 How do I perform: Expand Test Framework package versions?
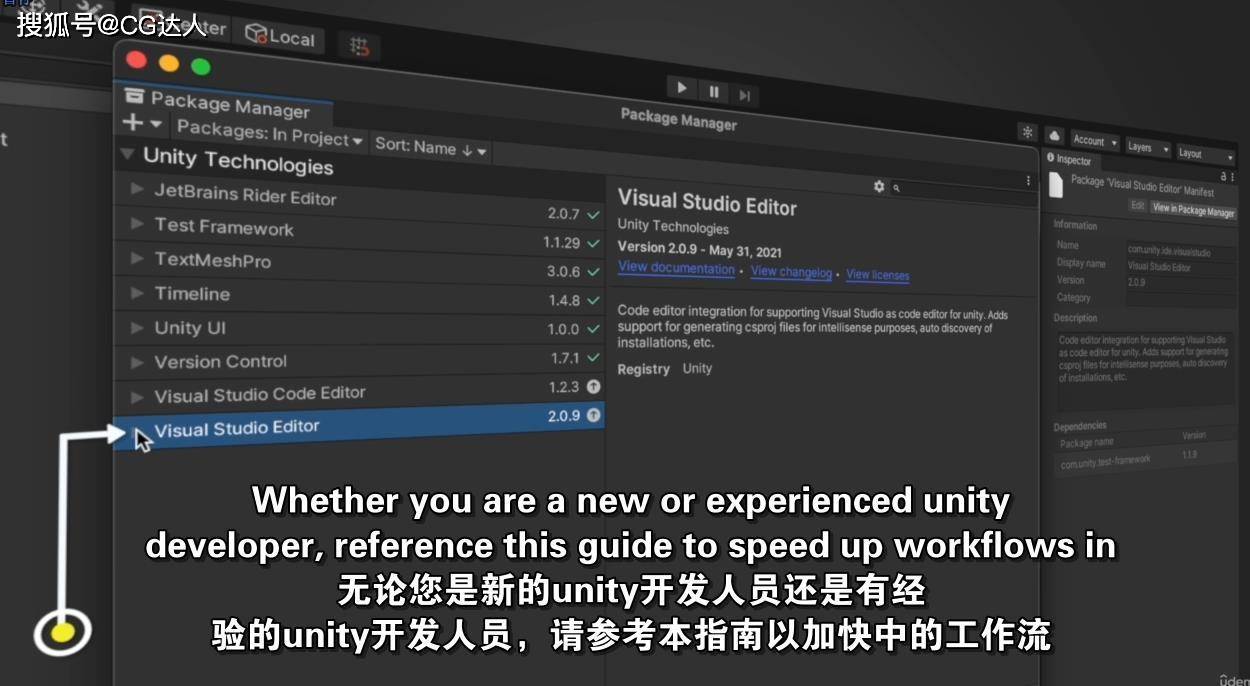point(137,224)
